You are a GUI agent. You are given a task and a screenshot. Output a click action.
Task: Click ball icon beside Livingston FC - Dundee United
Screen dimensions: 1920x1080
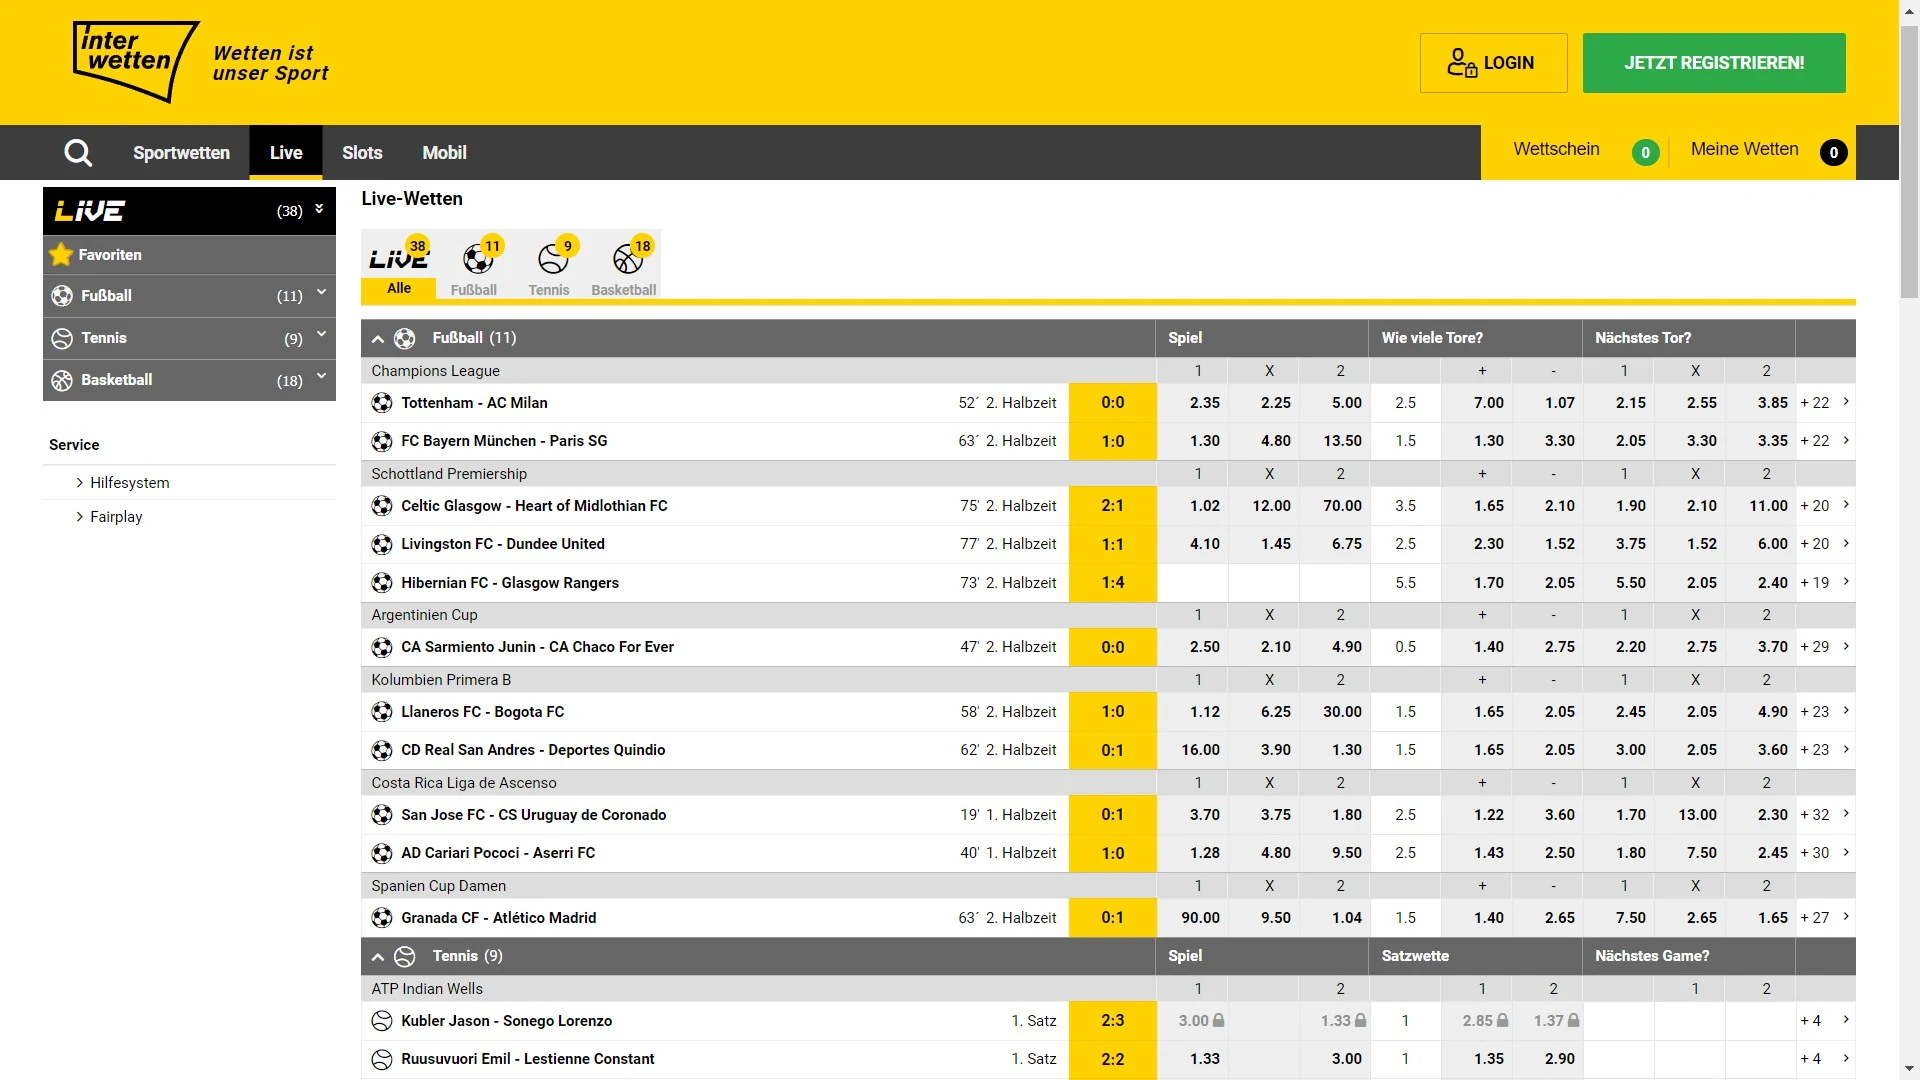pyautogui.click(x=382, y=544)
